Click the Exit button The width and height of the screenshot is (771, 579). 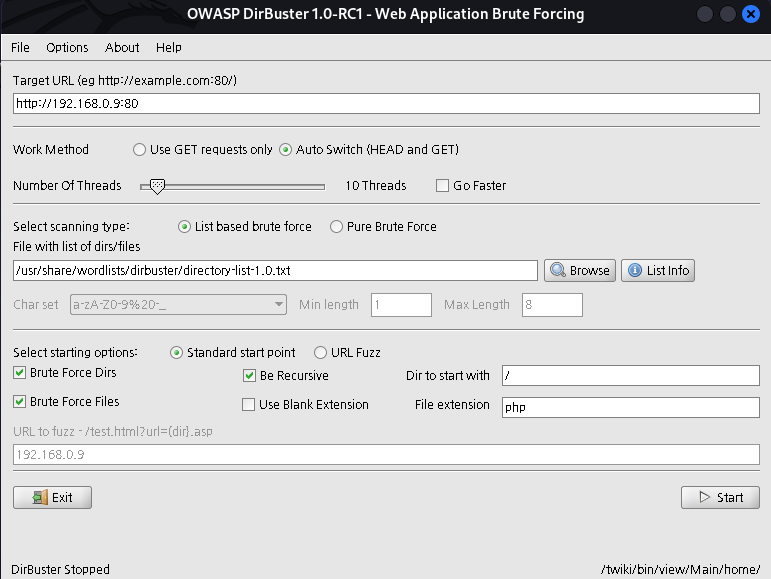(52, 497)
